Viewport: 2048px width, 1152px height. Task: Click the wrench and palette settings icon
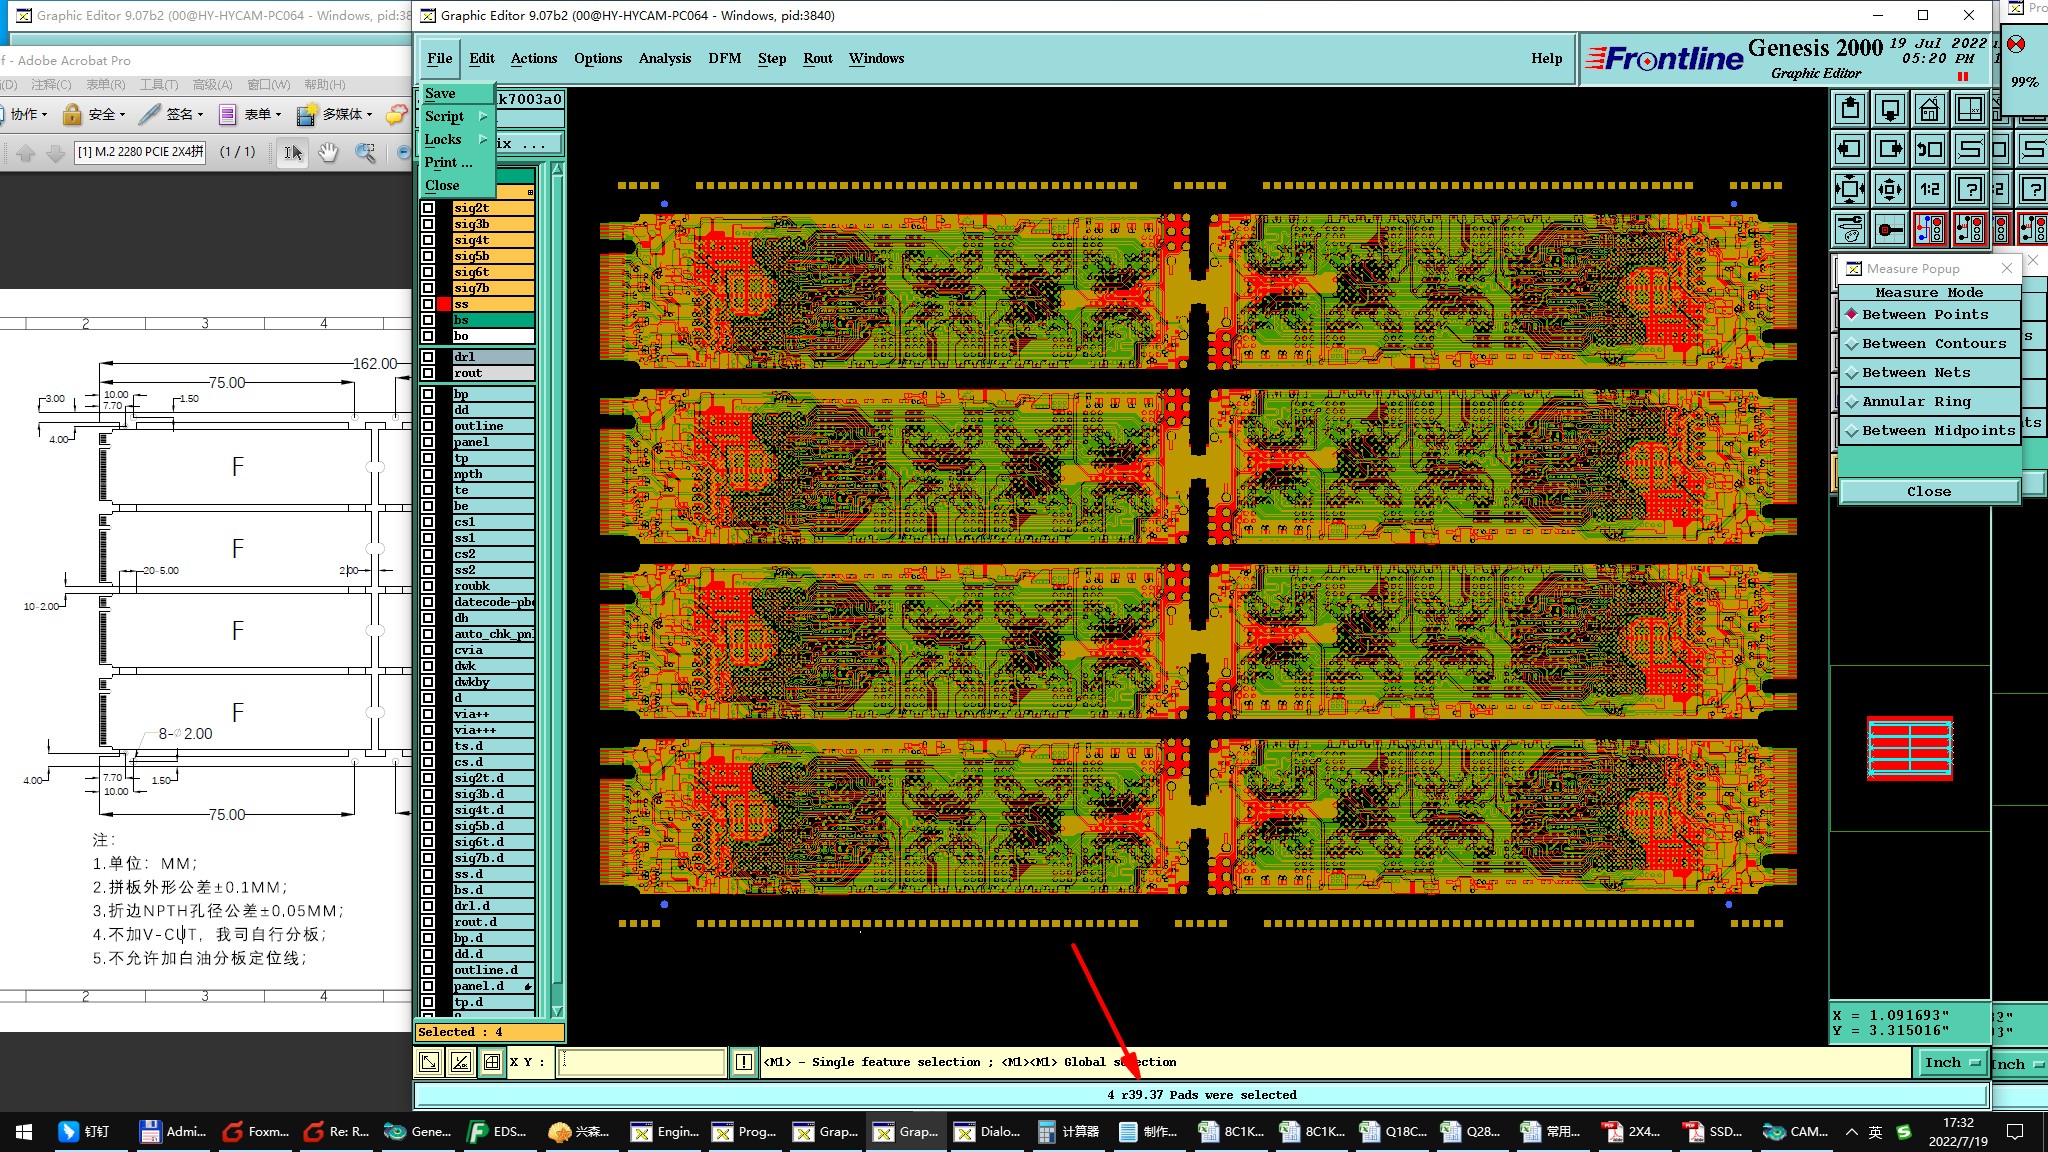(1850, 229)
